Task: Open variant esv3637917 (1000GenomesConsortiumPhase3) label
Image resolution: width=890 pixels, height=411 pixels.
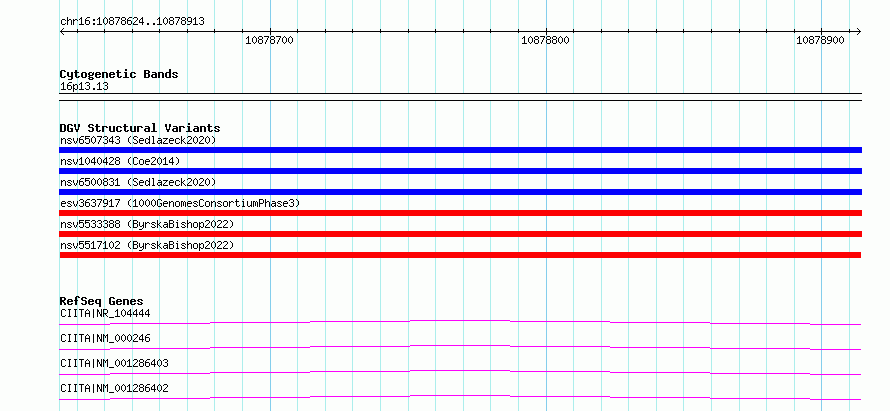Action: 180,203
